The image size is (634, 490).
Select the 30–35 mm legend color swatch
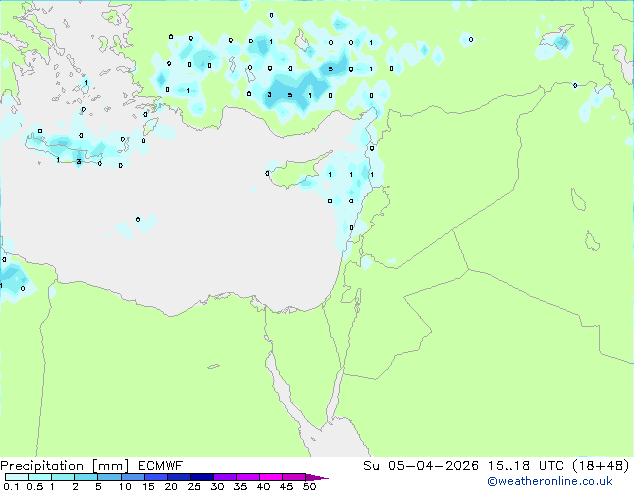[x=225, y=477]
